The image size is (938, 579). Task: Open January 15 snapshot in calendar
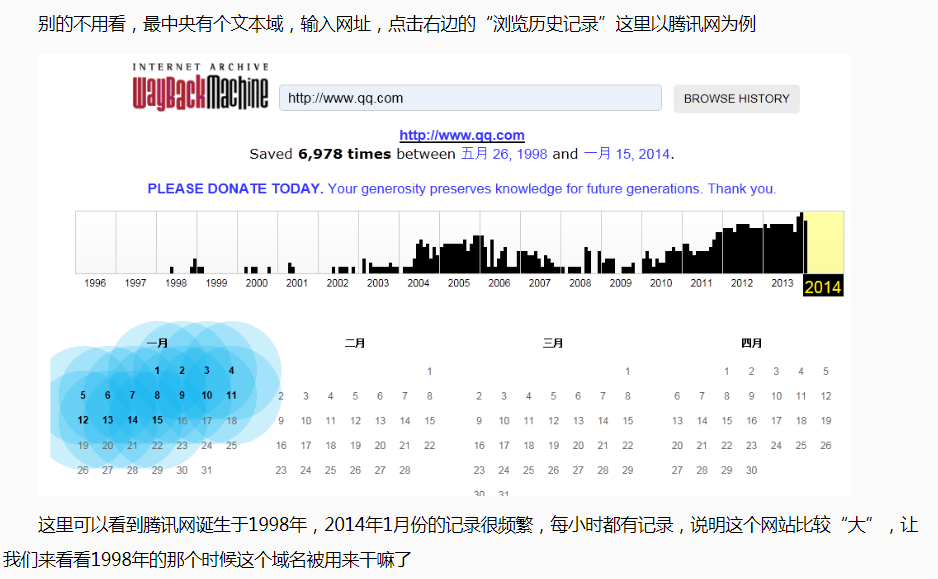tap(157, 420)
